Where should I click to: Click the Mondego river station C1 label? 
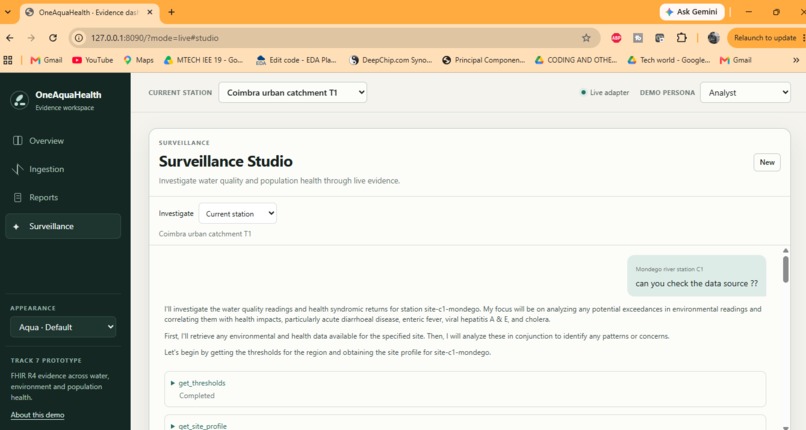pyautogui.click(x=669, y=269)
